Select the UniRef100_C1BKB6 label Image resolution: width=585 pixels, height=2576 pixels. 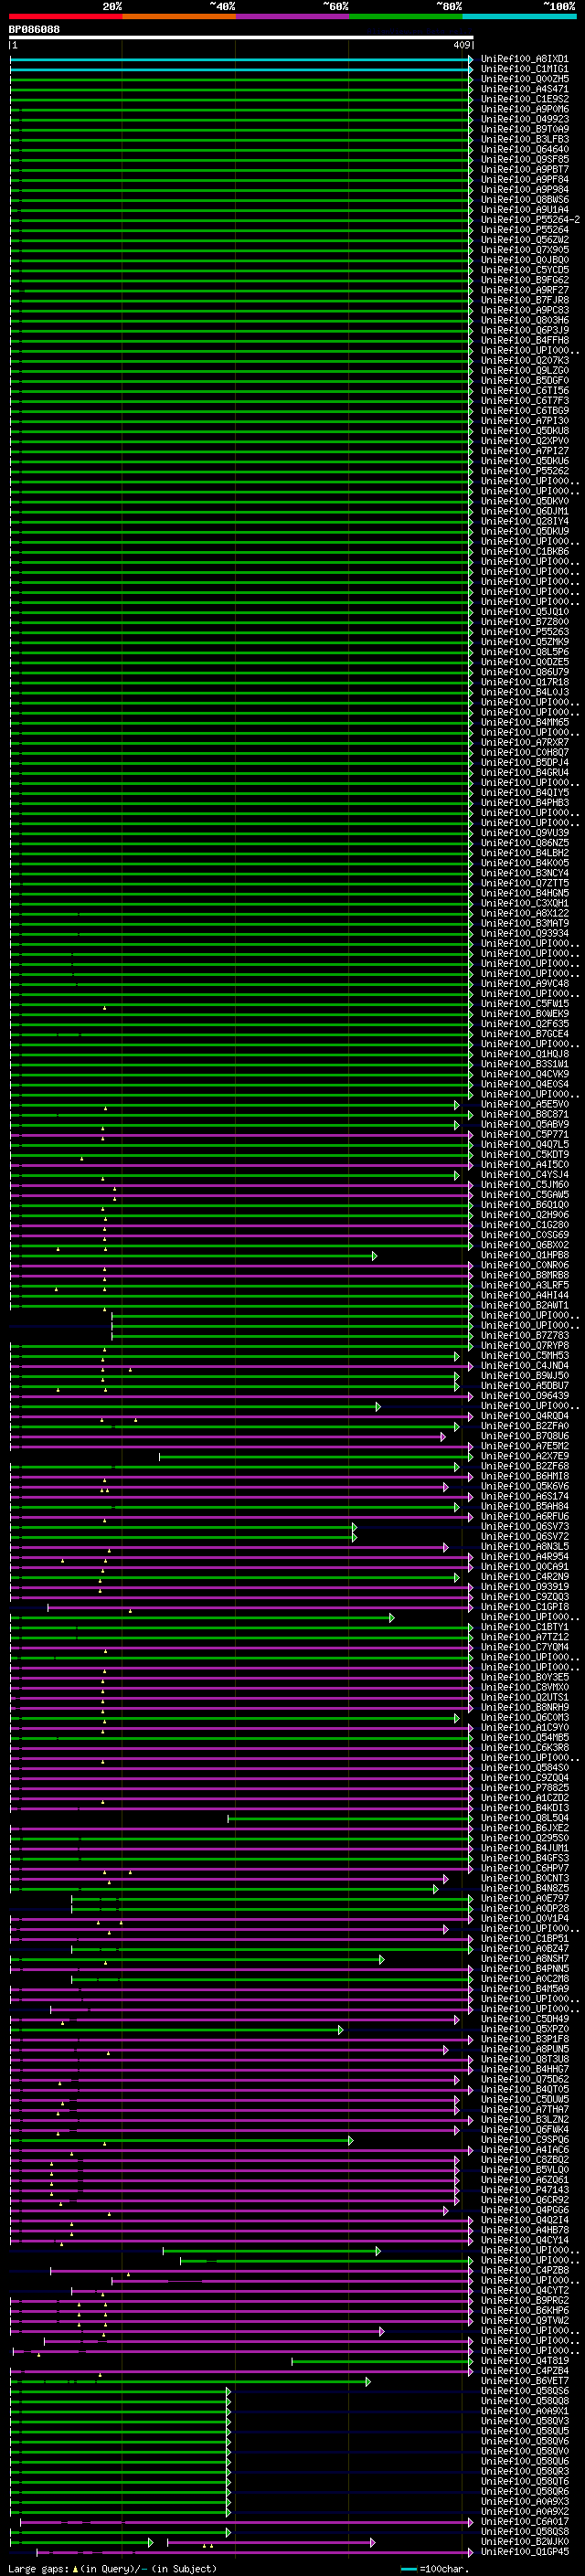525,552
